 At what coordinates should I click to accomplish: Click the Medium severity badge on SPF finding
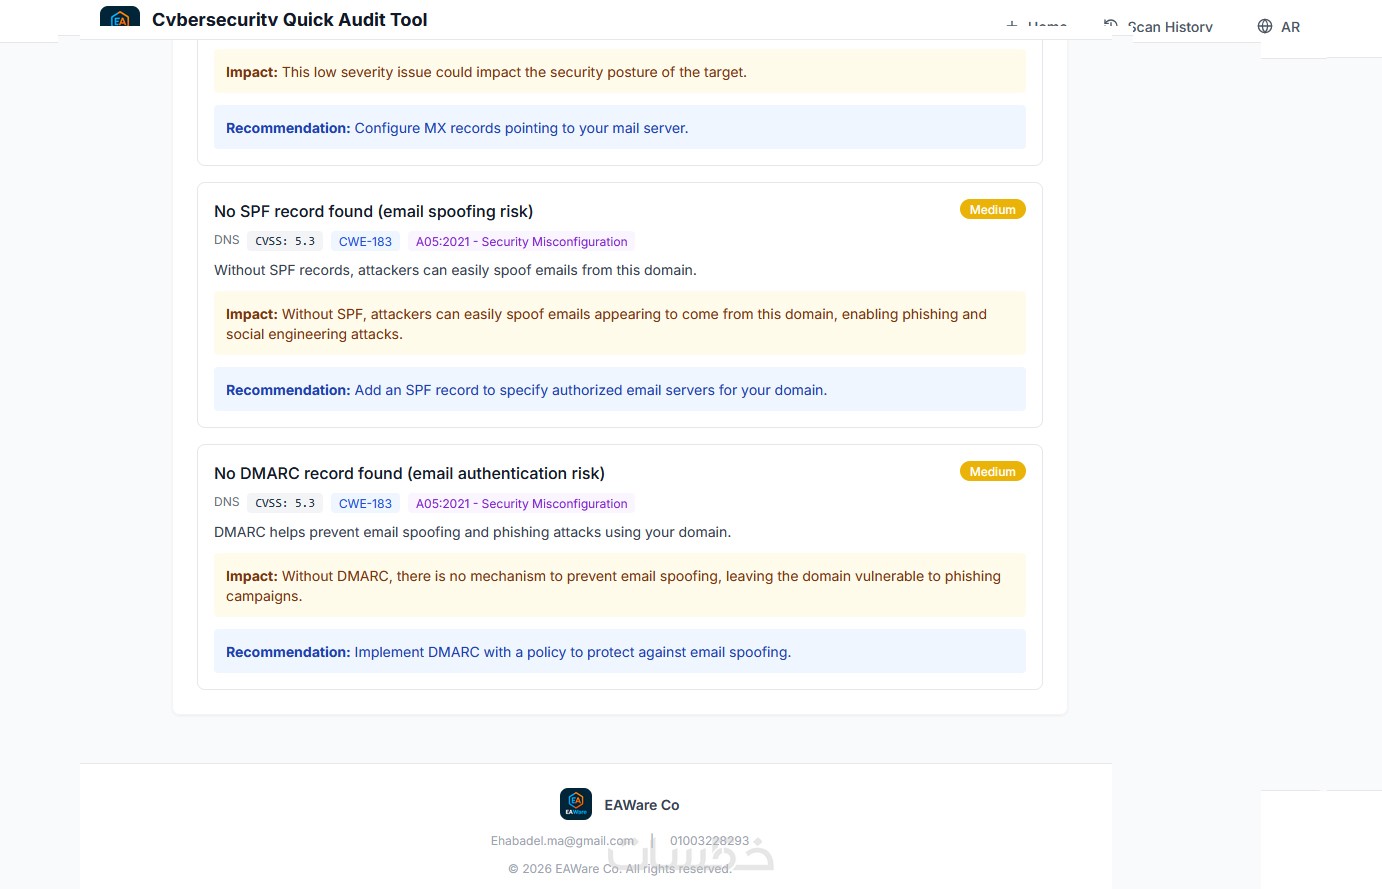tap(992, 210)
